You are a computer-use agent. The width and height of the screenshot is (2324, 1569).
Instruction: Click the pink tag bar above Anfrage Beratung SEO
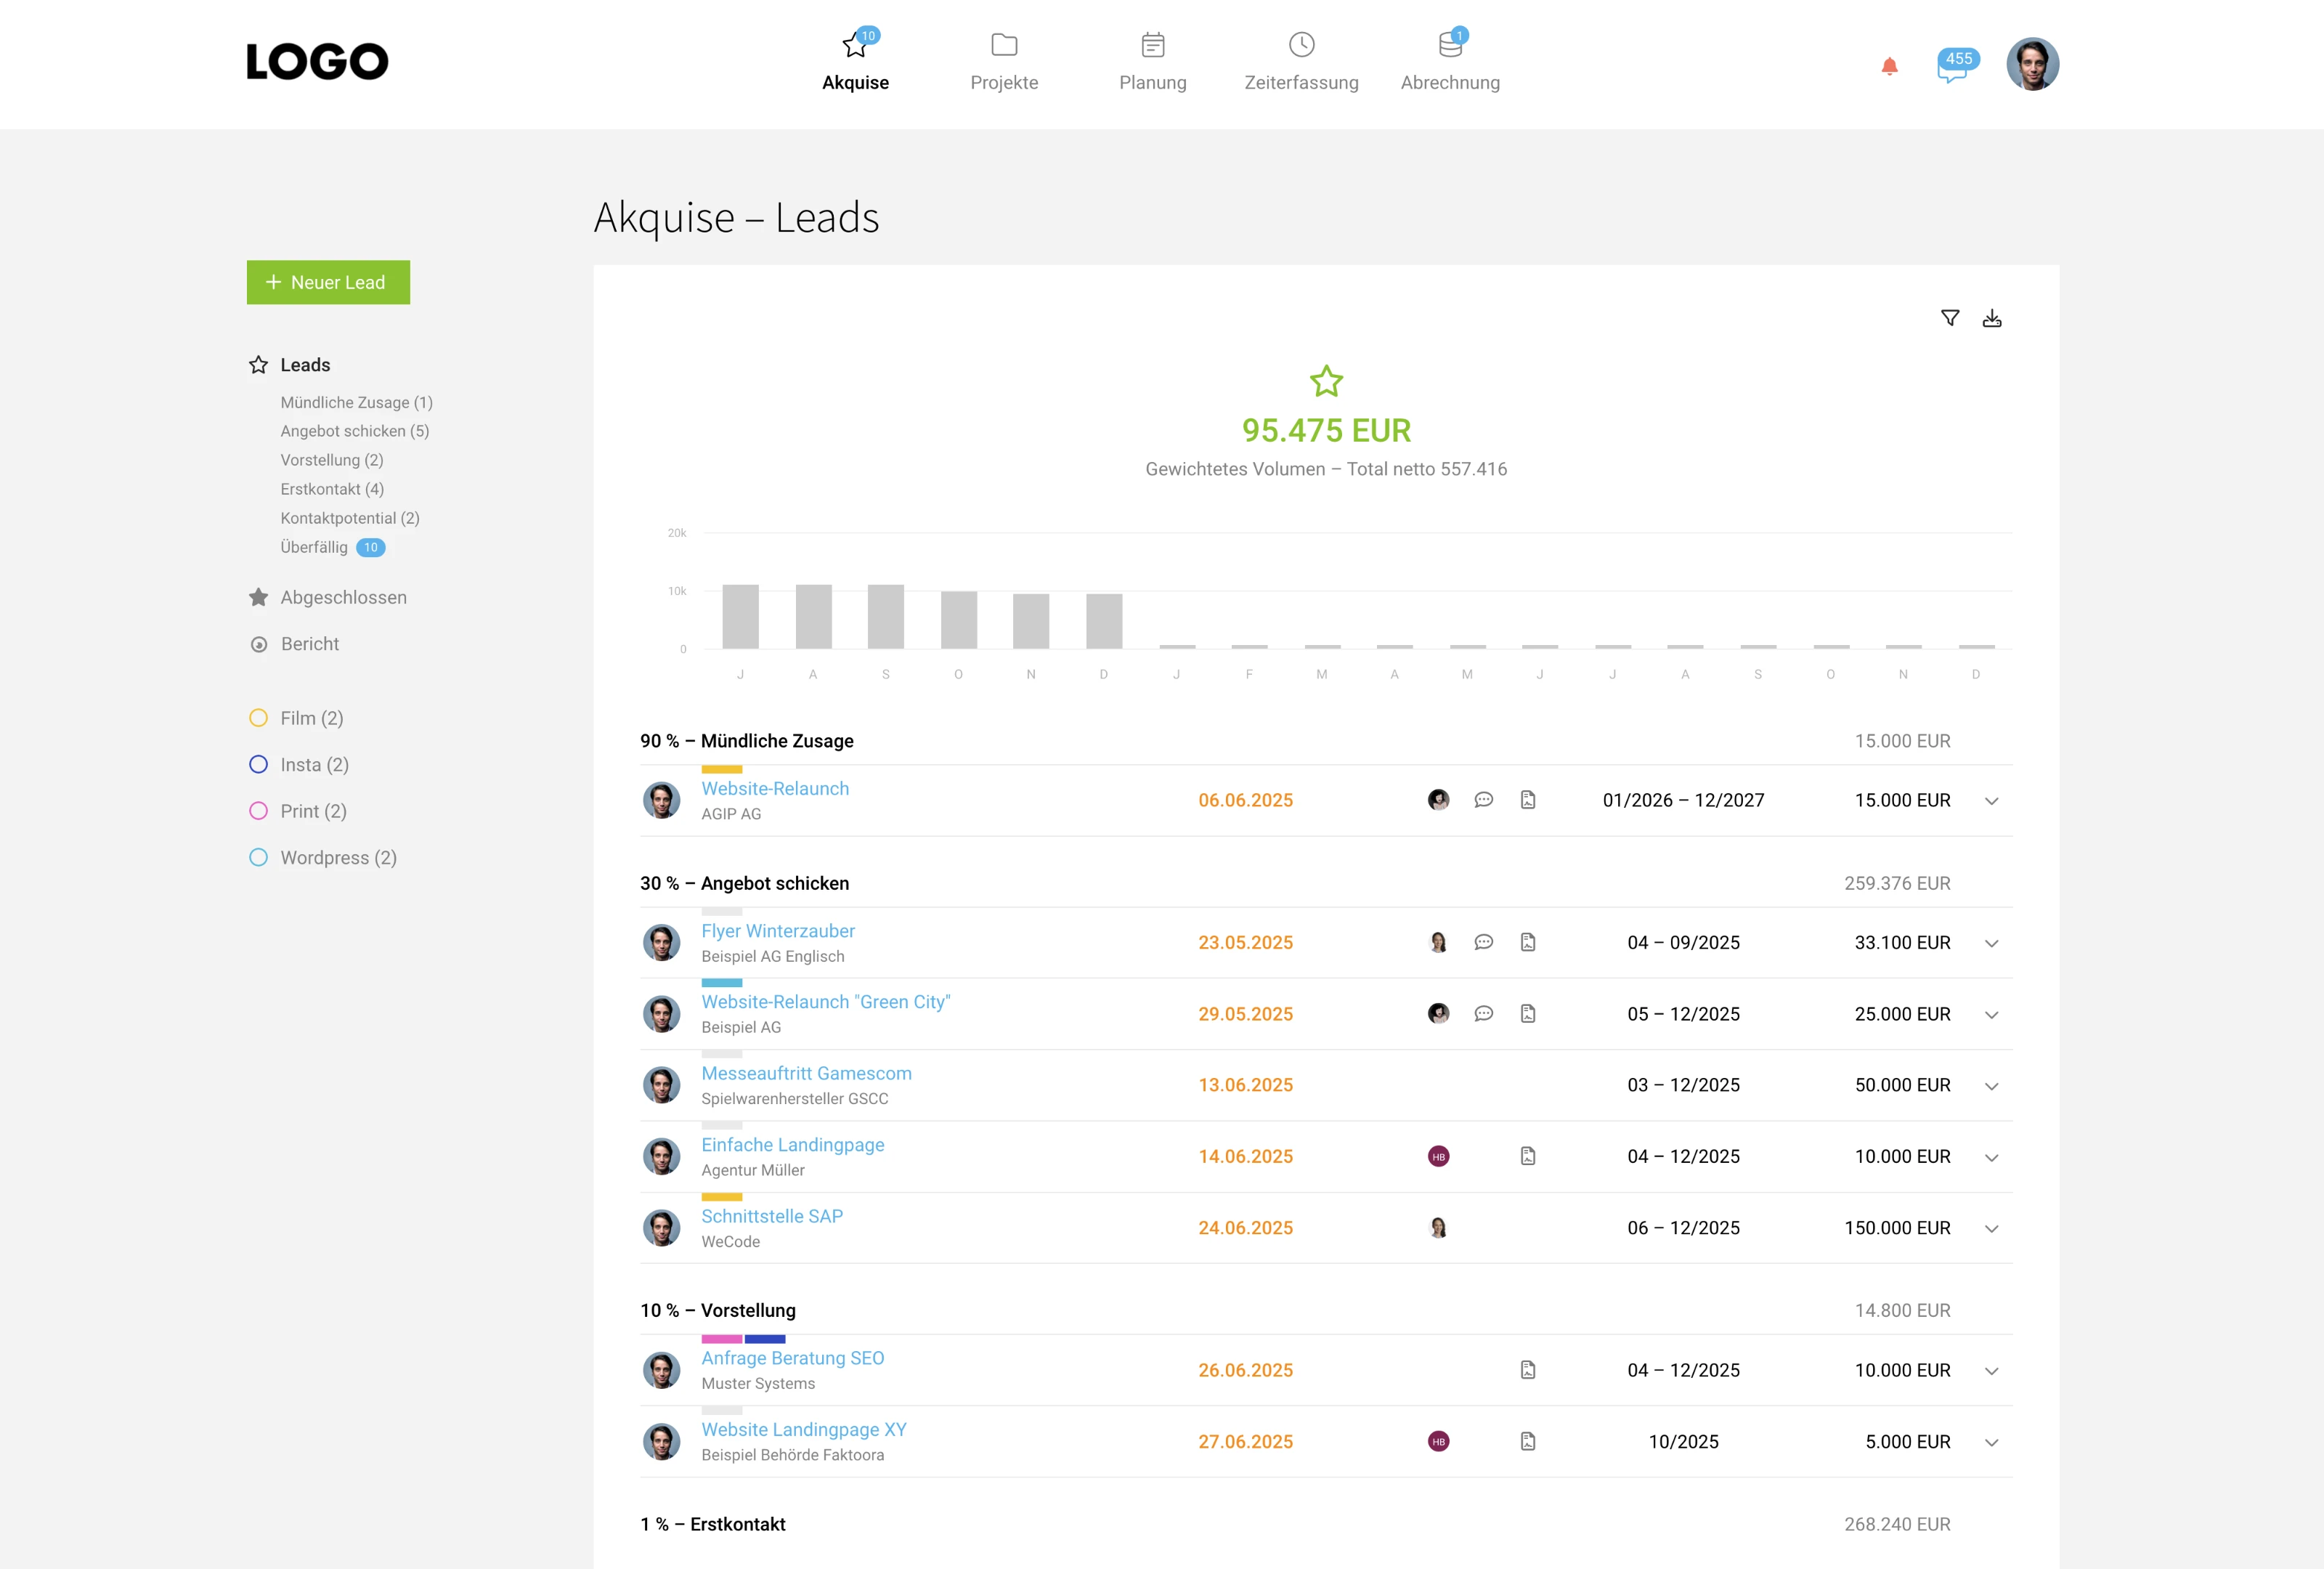pyautogui.click(x=721, y=1339)
